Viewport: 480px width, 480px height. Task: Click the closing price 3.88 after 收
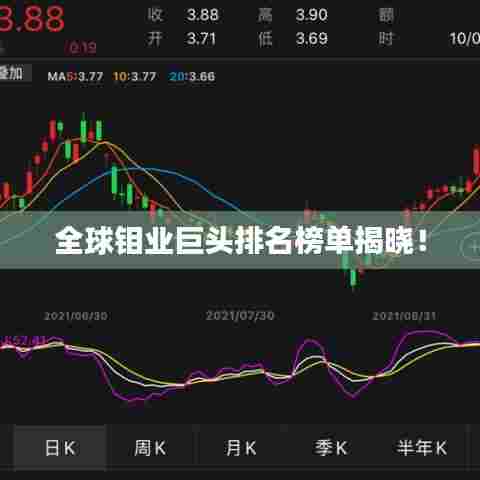202,15
